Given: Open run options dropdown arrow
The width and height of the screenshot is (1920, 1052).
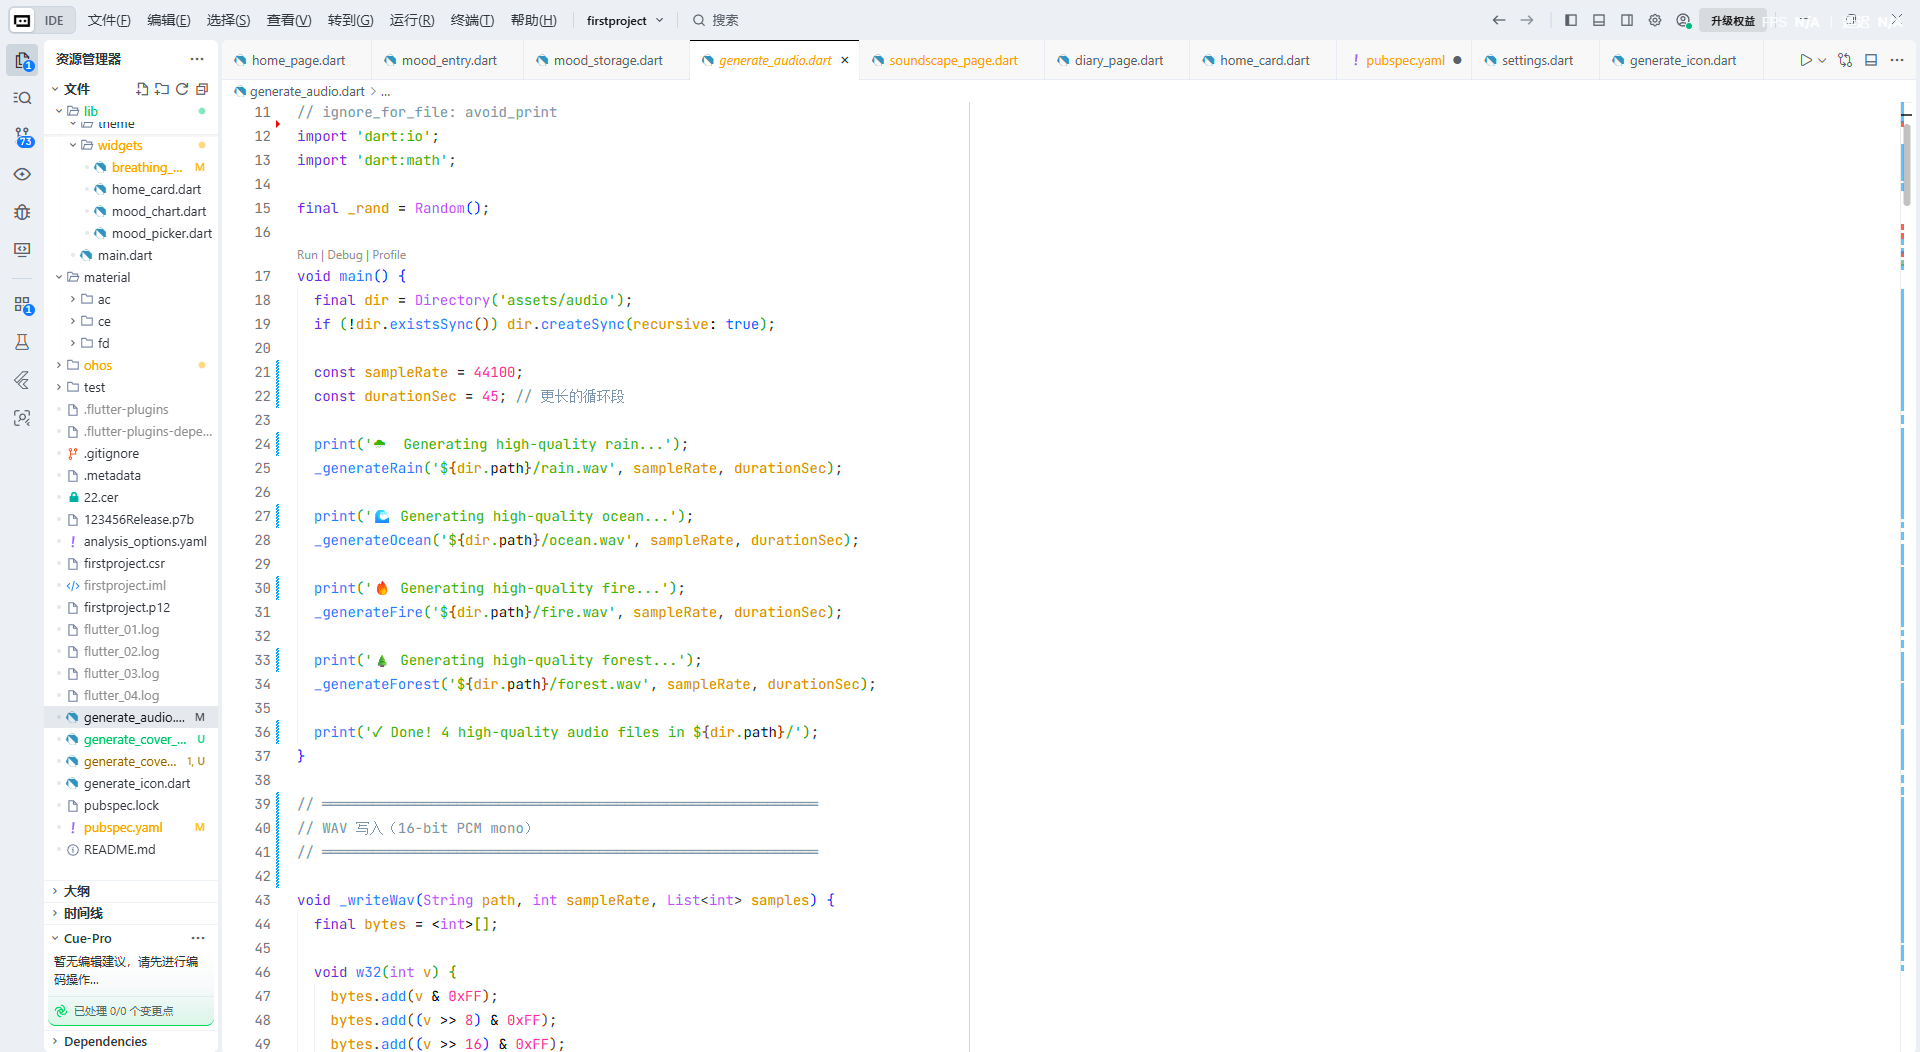Looking at the screenshot, I should [x=1822, y=60].
